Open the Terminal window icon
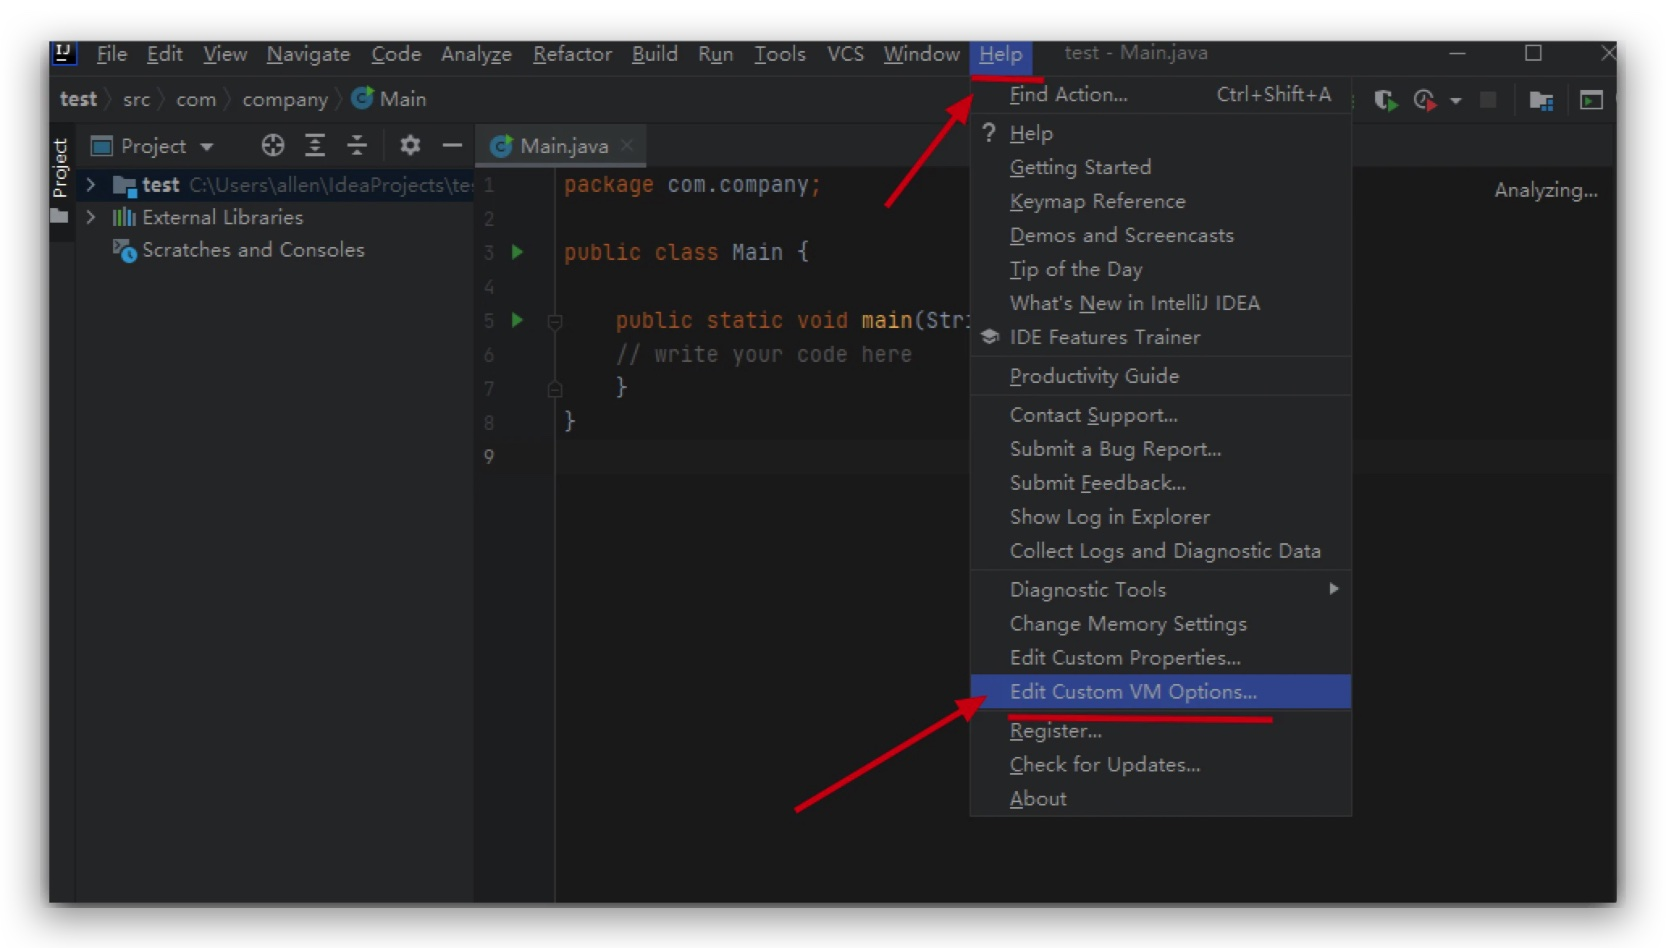 point(1591,100)
